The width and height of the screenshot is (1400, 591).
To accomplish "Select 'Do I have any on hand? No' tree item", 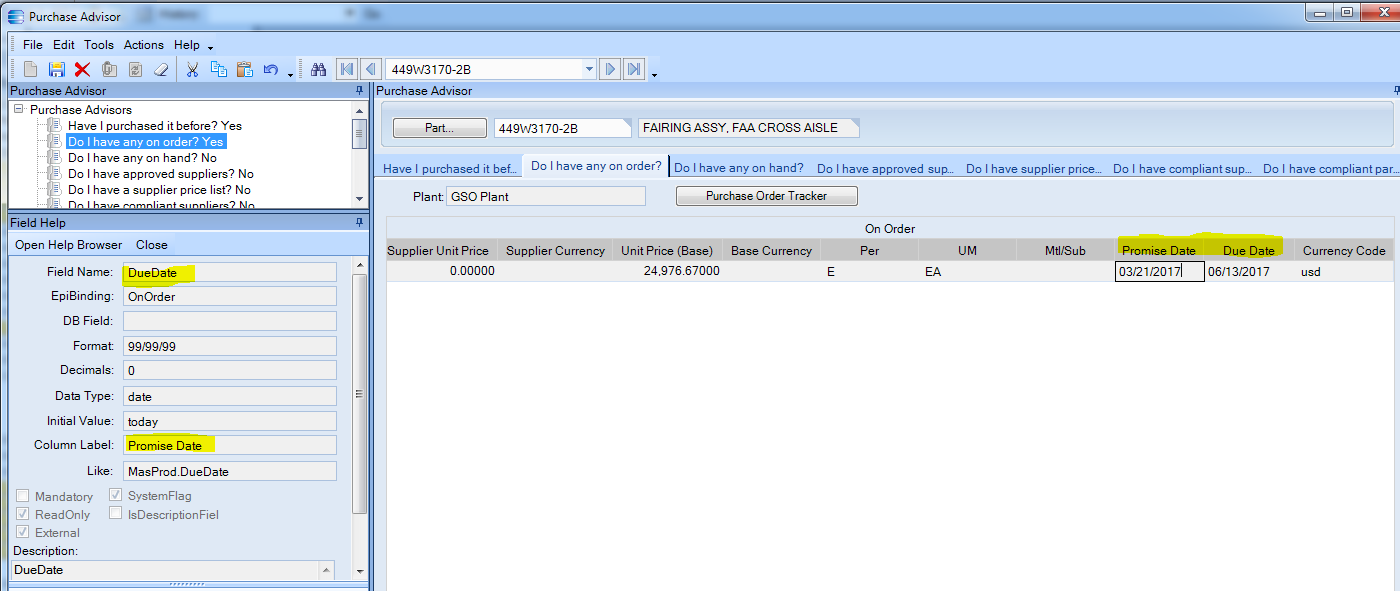I will coord(142,158).
